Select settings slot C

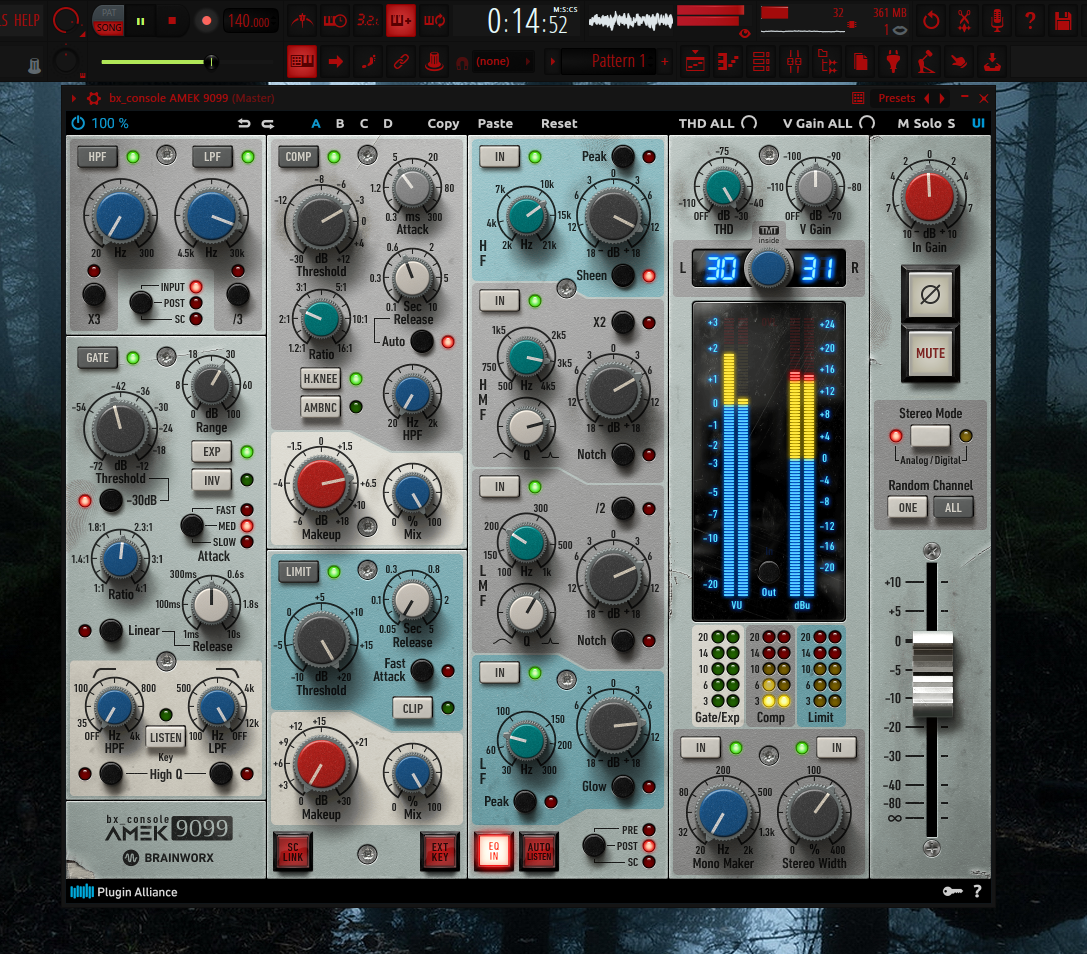[364, 123]
